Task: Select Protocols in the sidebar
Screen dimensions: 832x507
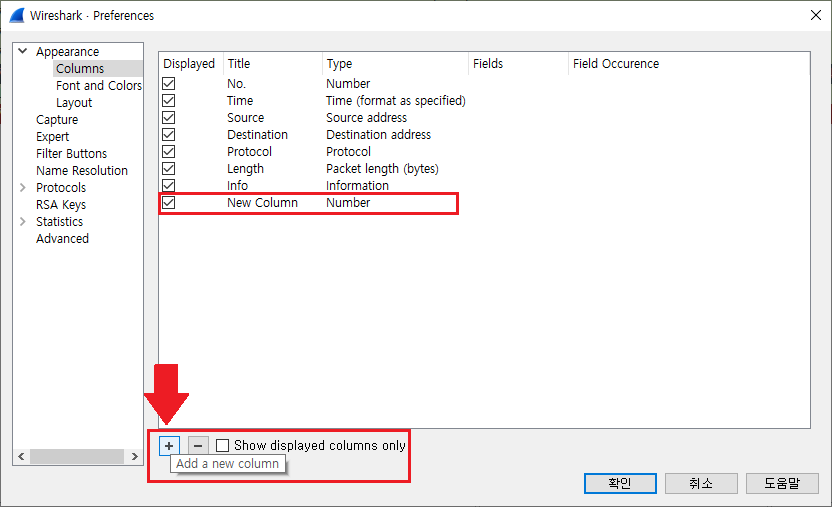Action: click(61, 188)
